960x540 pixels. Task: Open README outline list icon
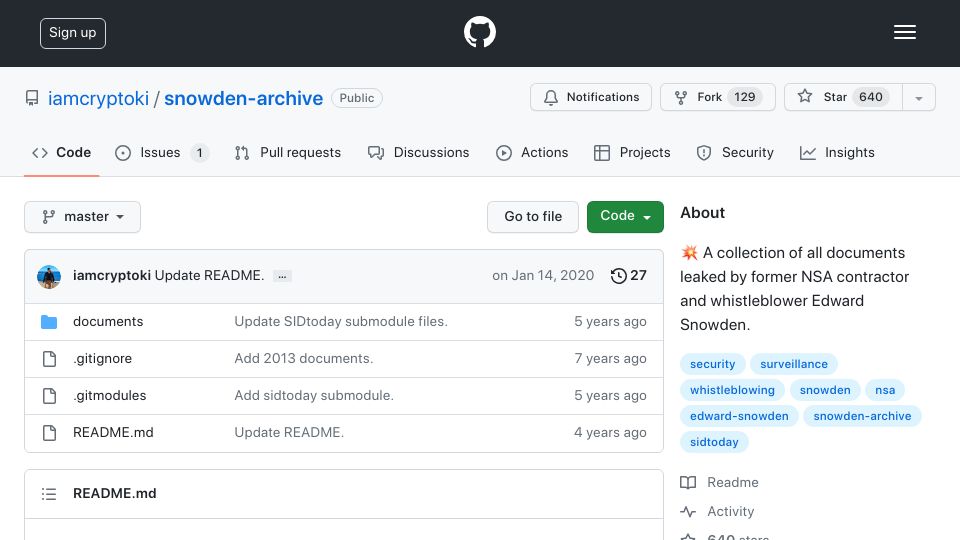tap(49, 493)
